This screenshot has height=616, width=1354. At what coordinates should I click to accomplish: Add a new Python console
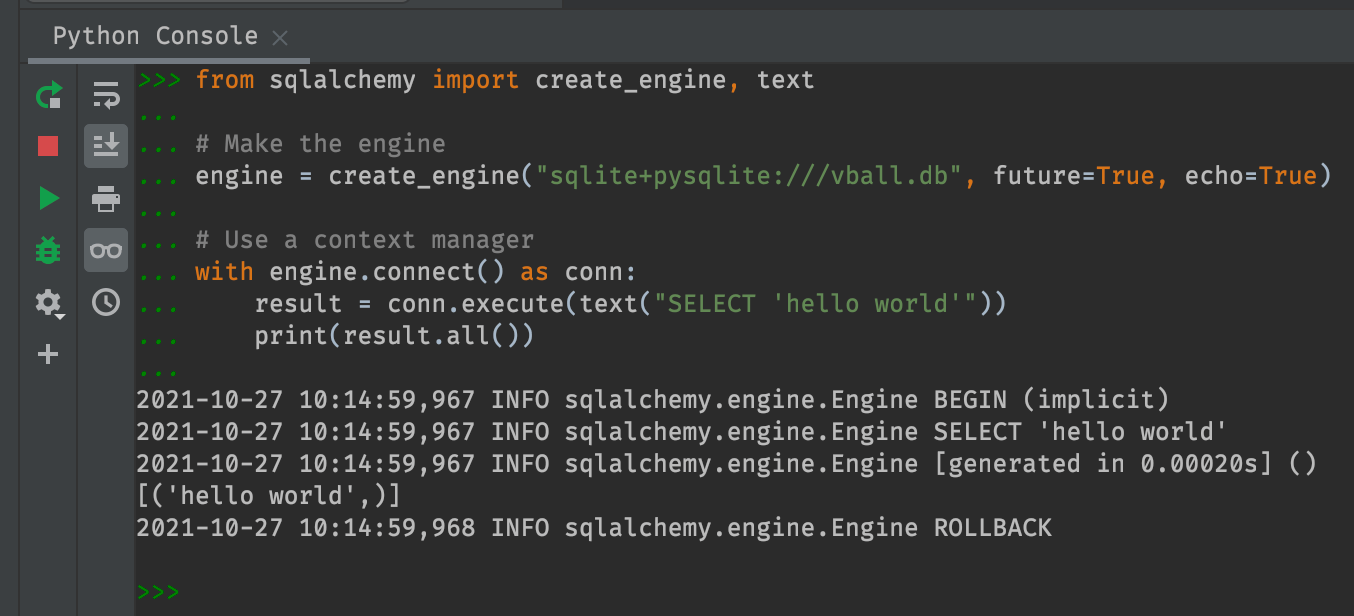48,354
